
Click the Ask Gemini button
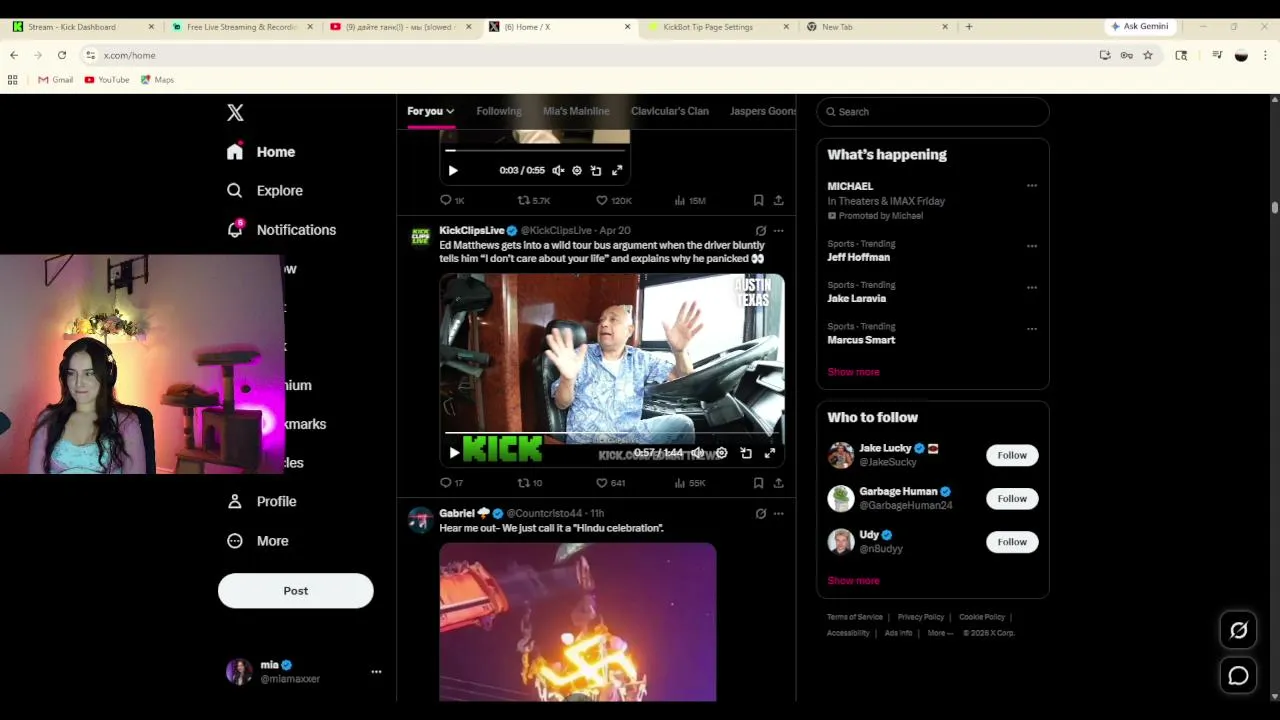tap(1139, 26)
